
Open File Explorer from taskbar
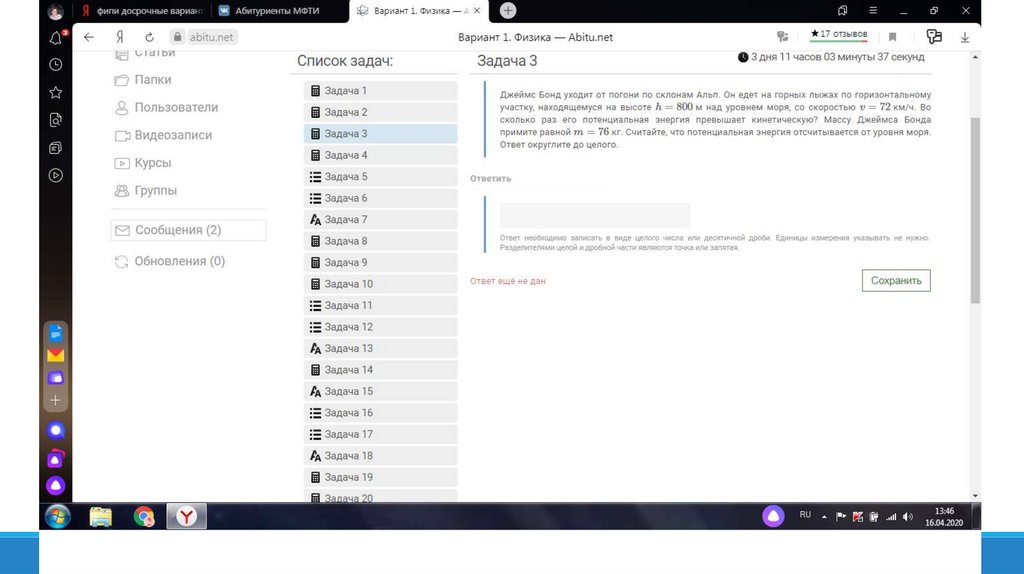pos(101,517)
